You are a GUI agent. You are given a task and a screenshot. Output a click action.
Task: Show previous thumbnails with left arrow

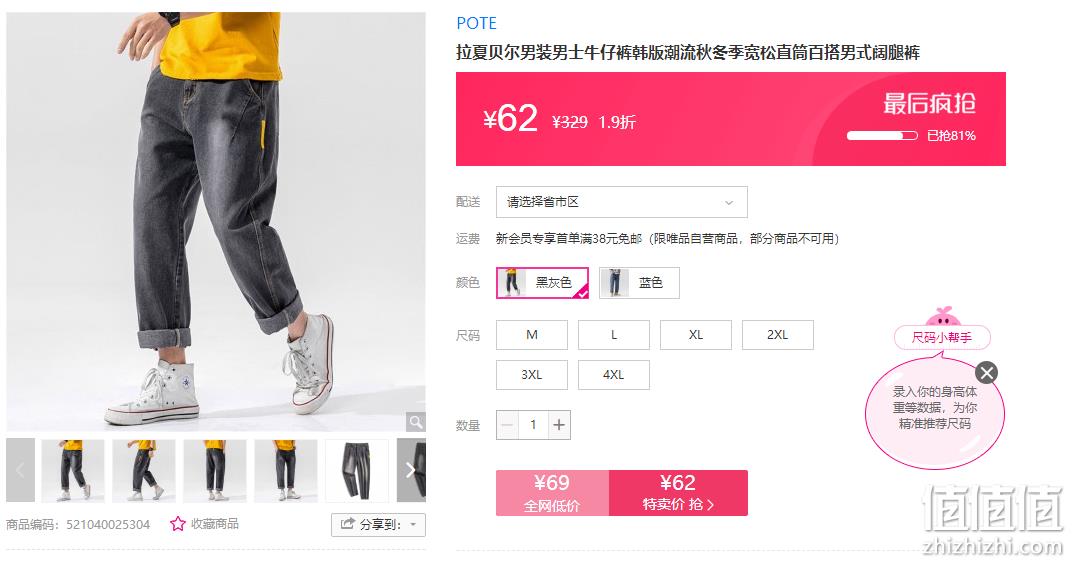pyautogui.click(x=21, y=470)
